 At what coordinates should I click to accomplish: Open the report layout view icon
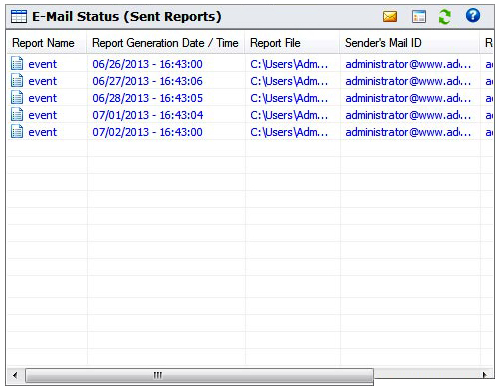coord(419,16)
